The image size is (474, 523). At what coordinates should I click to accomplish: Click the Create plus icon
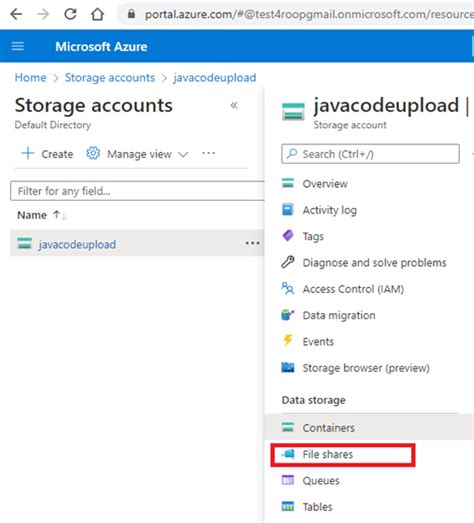pos(28,153)
